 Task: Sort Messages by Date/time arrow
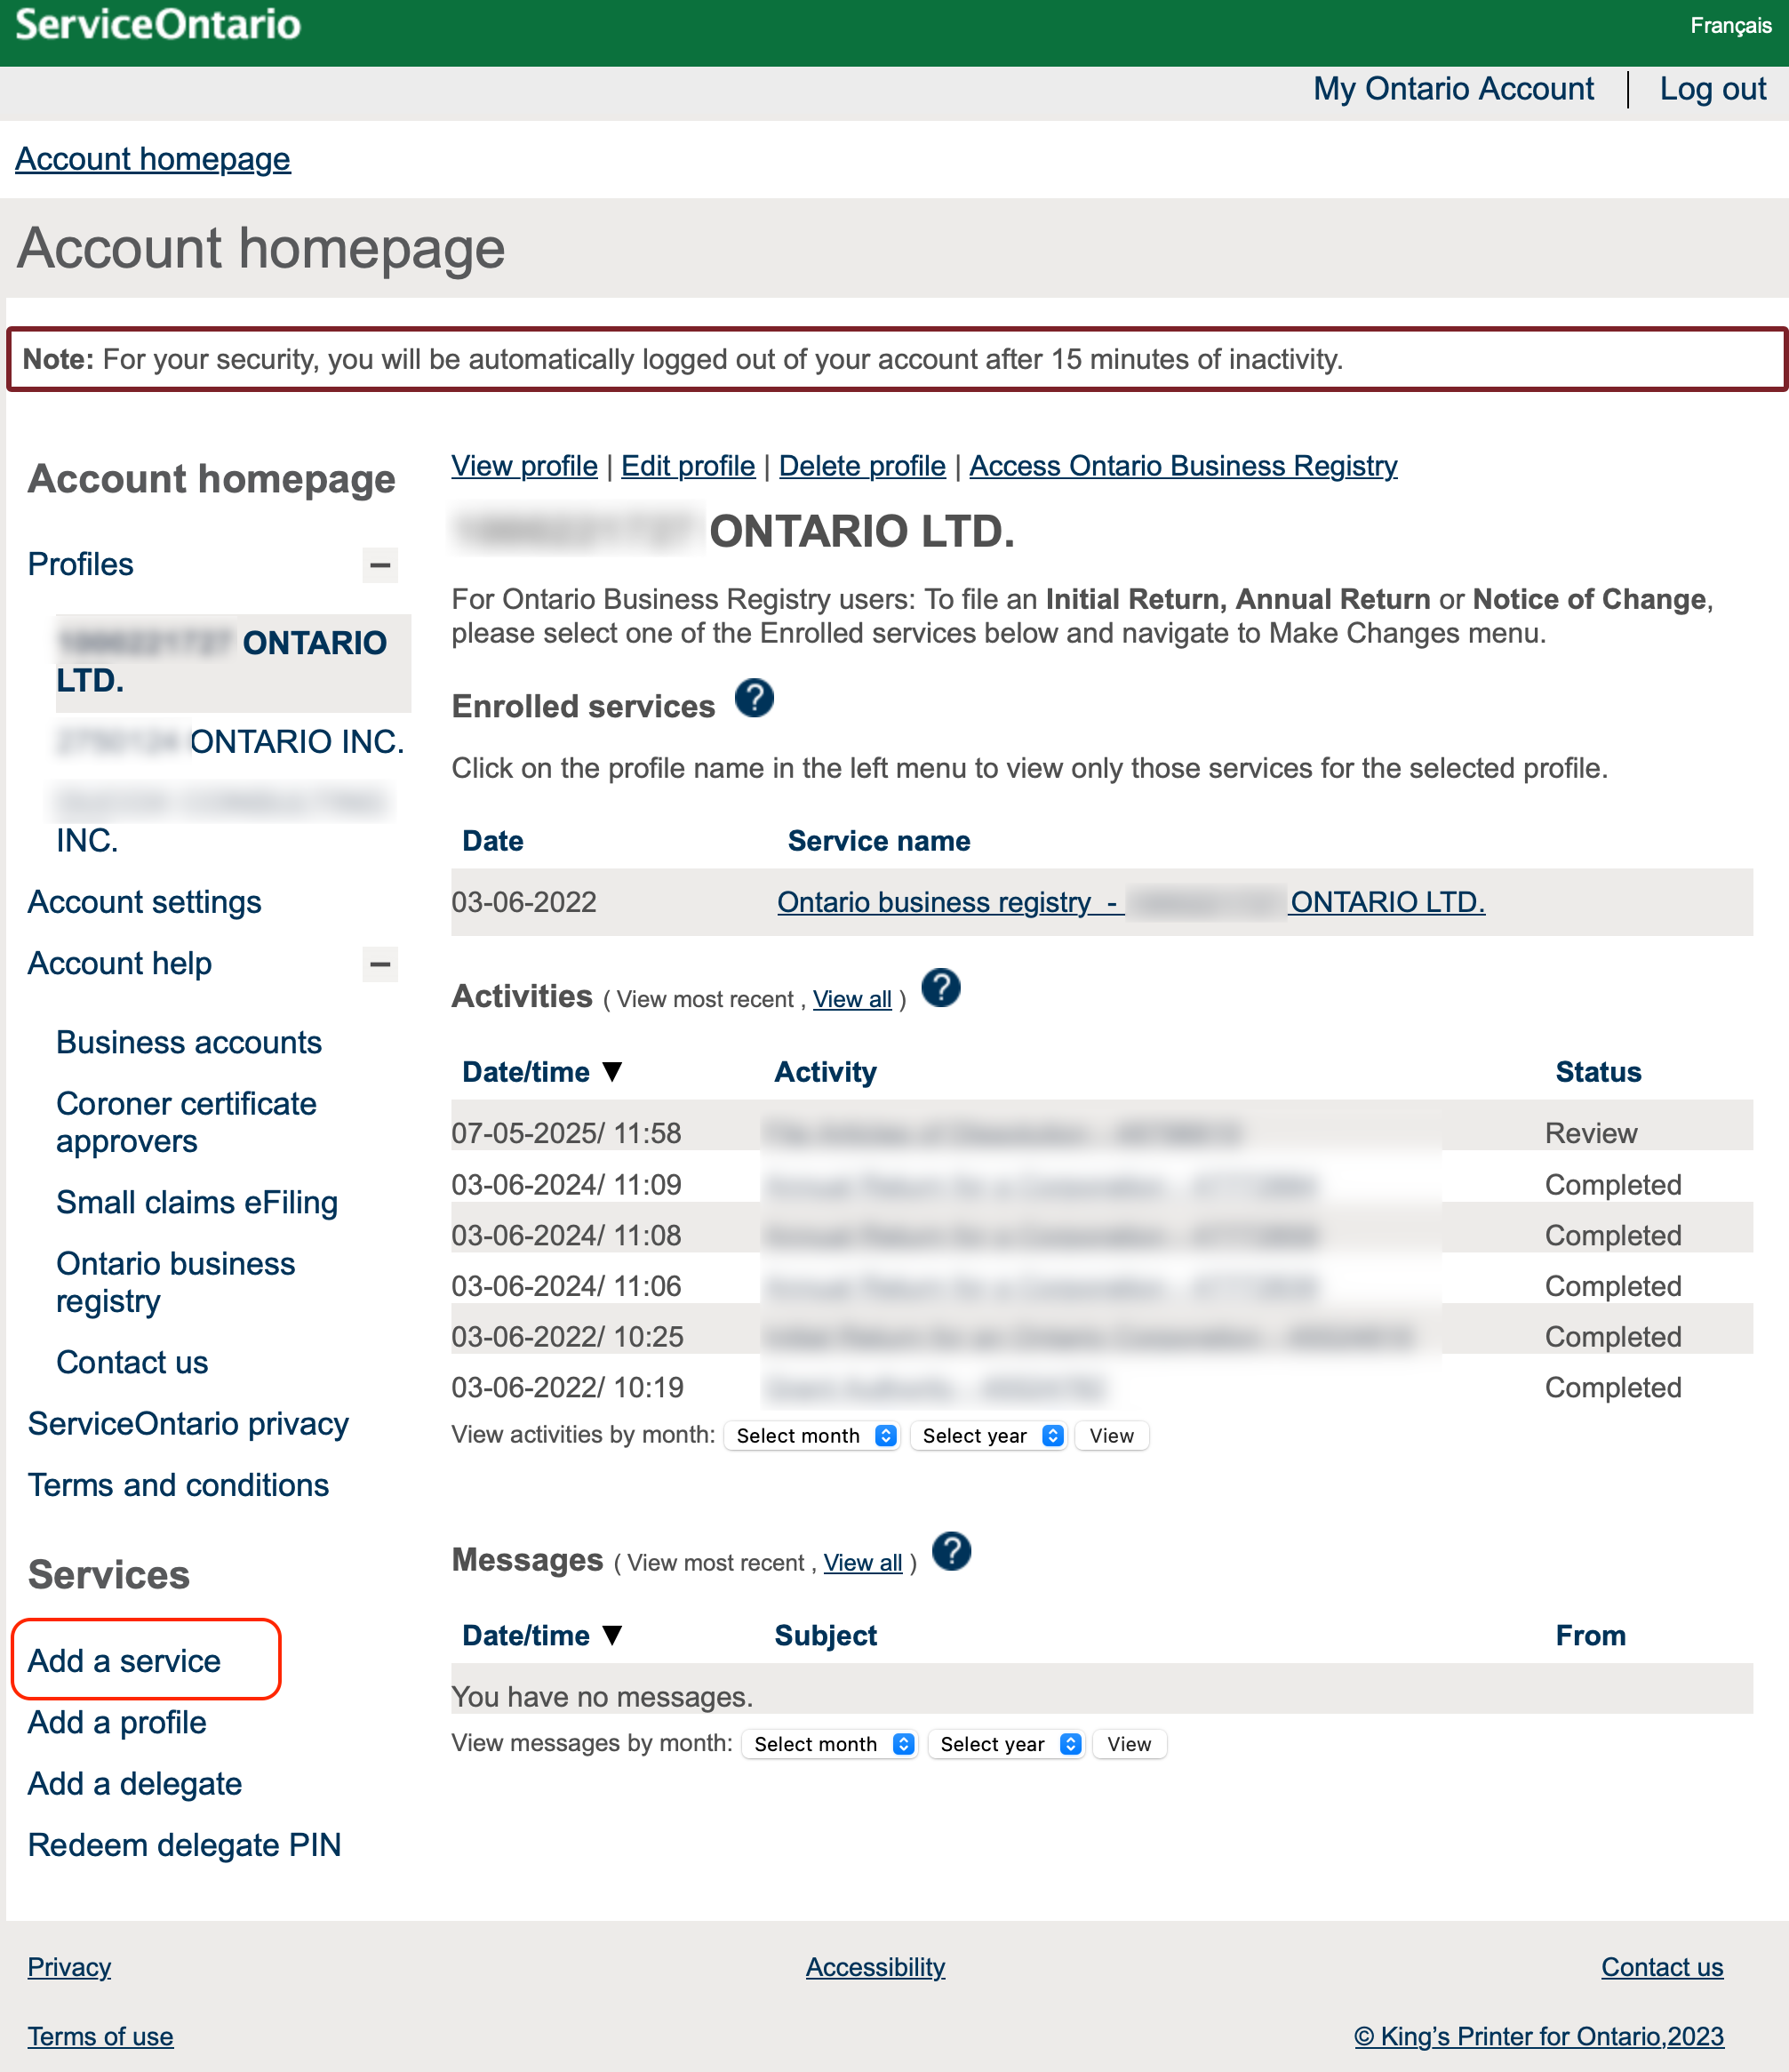click(613, 1635)
